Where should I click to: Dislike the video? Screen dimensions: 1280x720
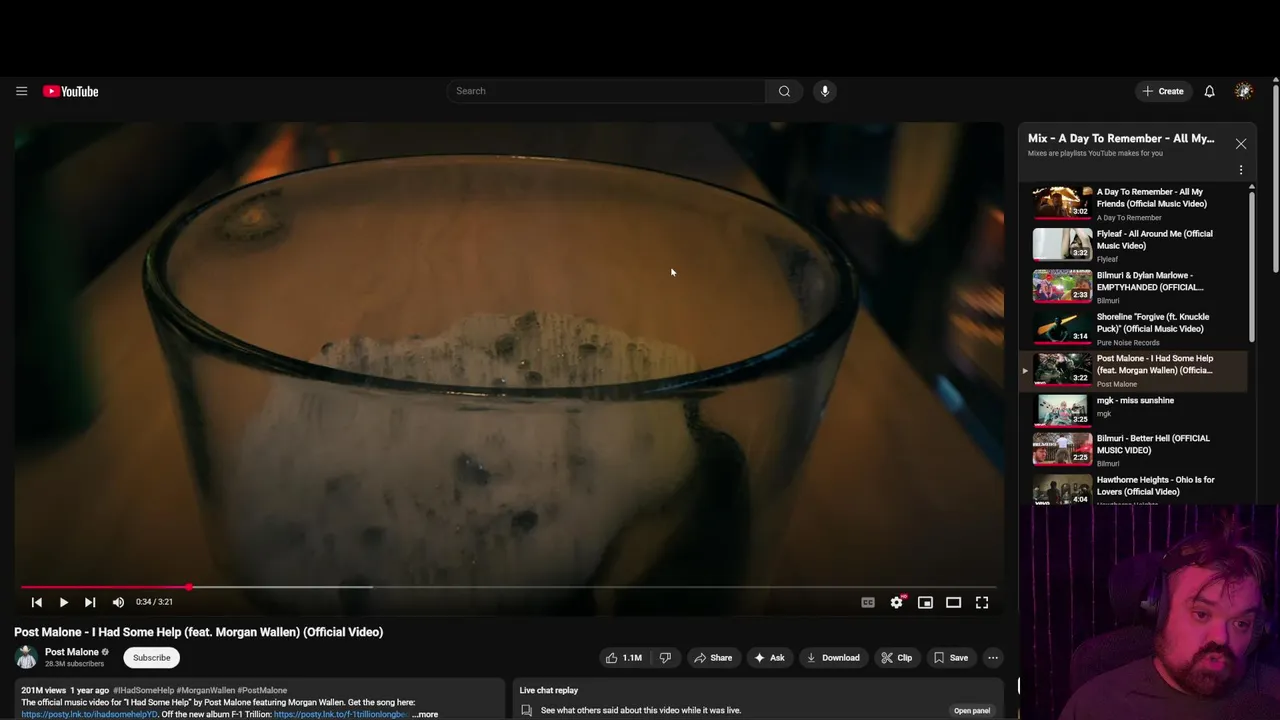665,658
